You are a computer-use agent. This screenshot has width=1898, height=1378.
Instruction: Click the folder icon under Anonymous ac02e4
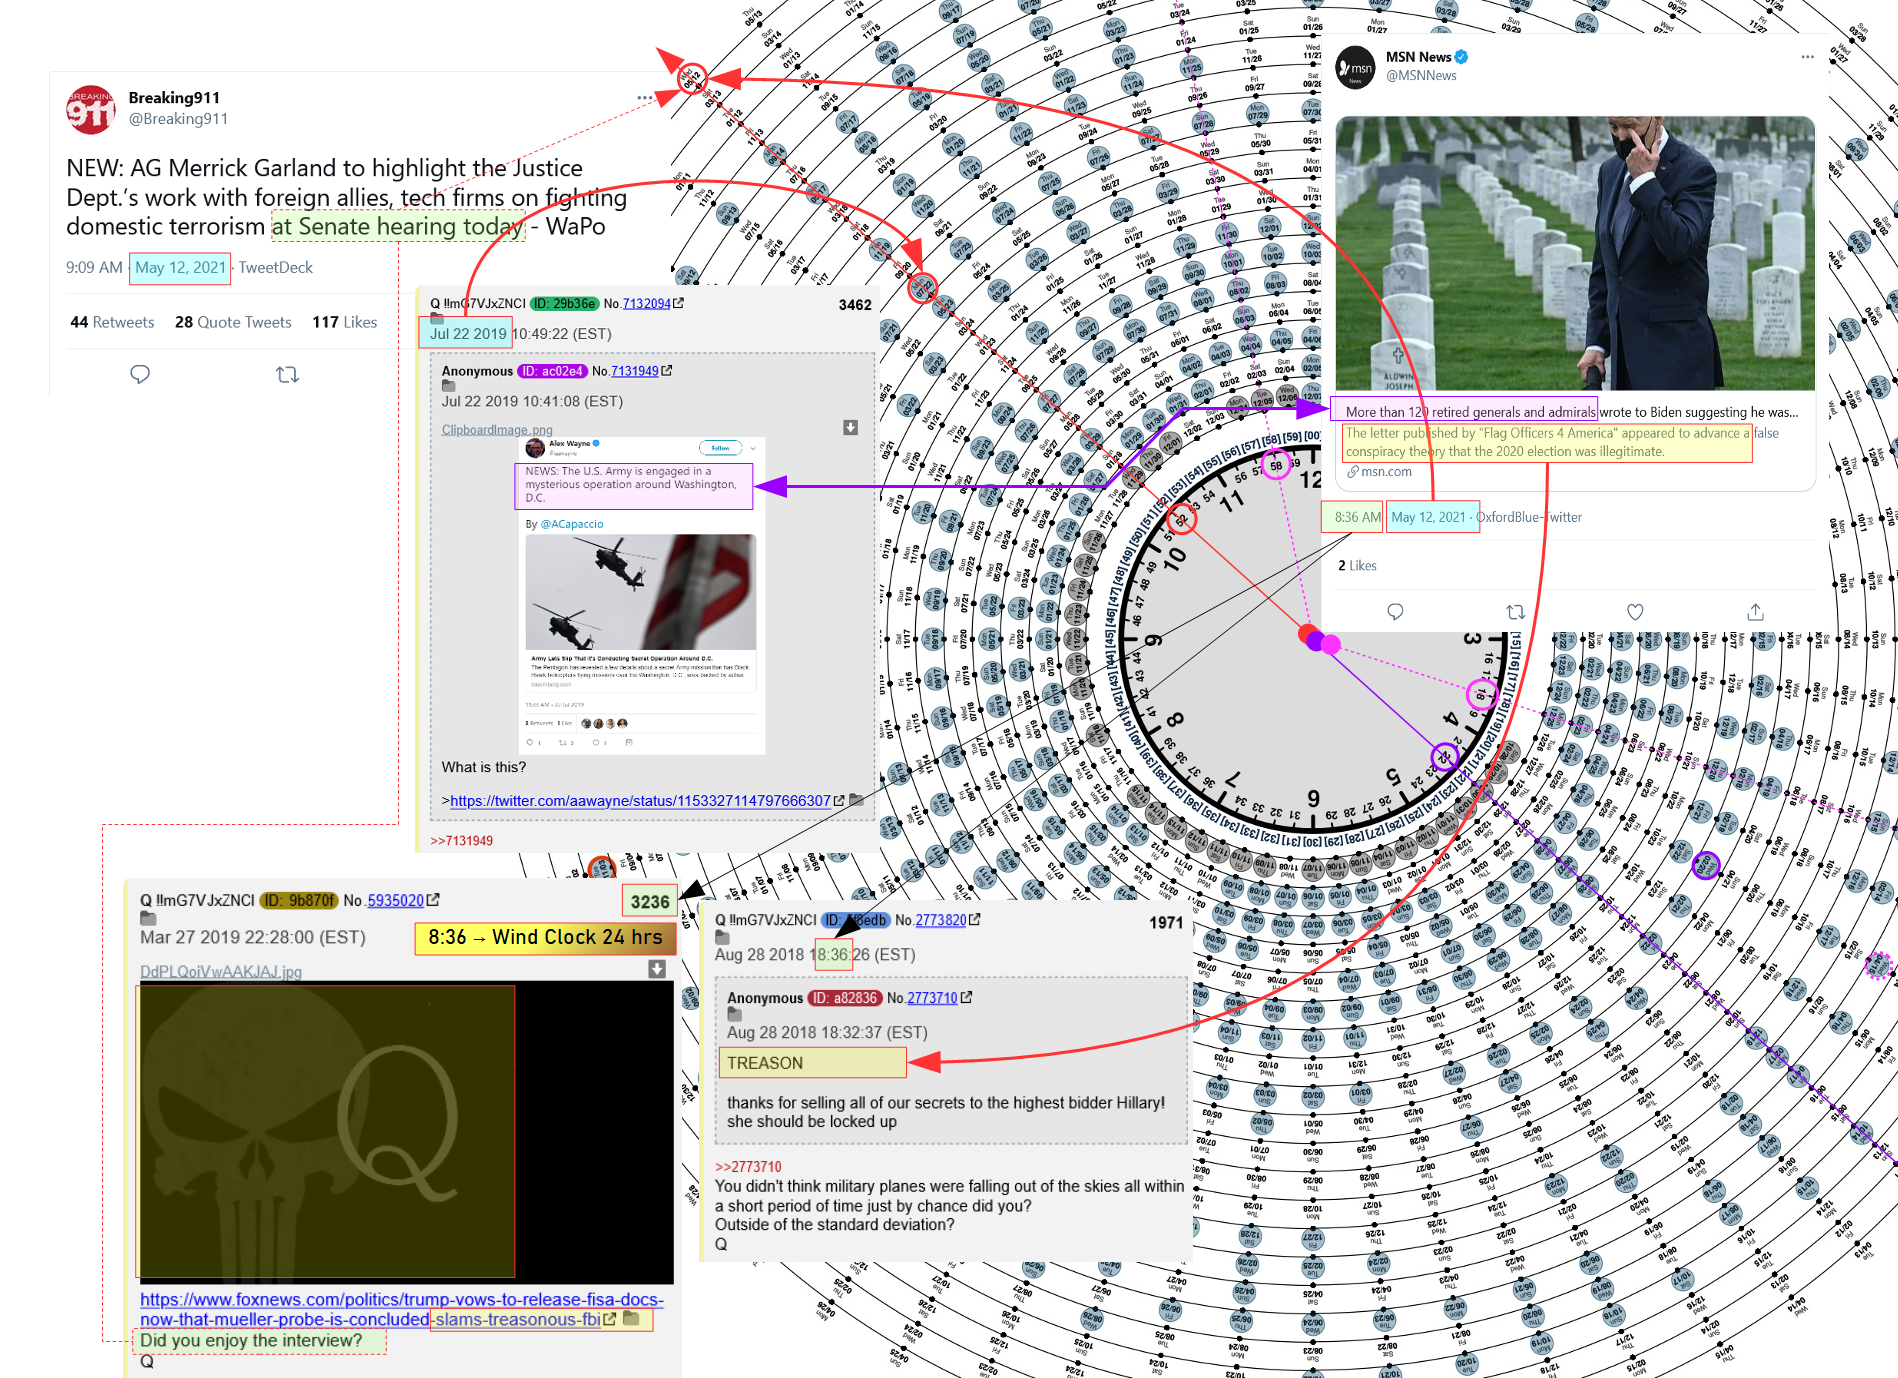click(448, 386)
